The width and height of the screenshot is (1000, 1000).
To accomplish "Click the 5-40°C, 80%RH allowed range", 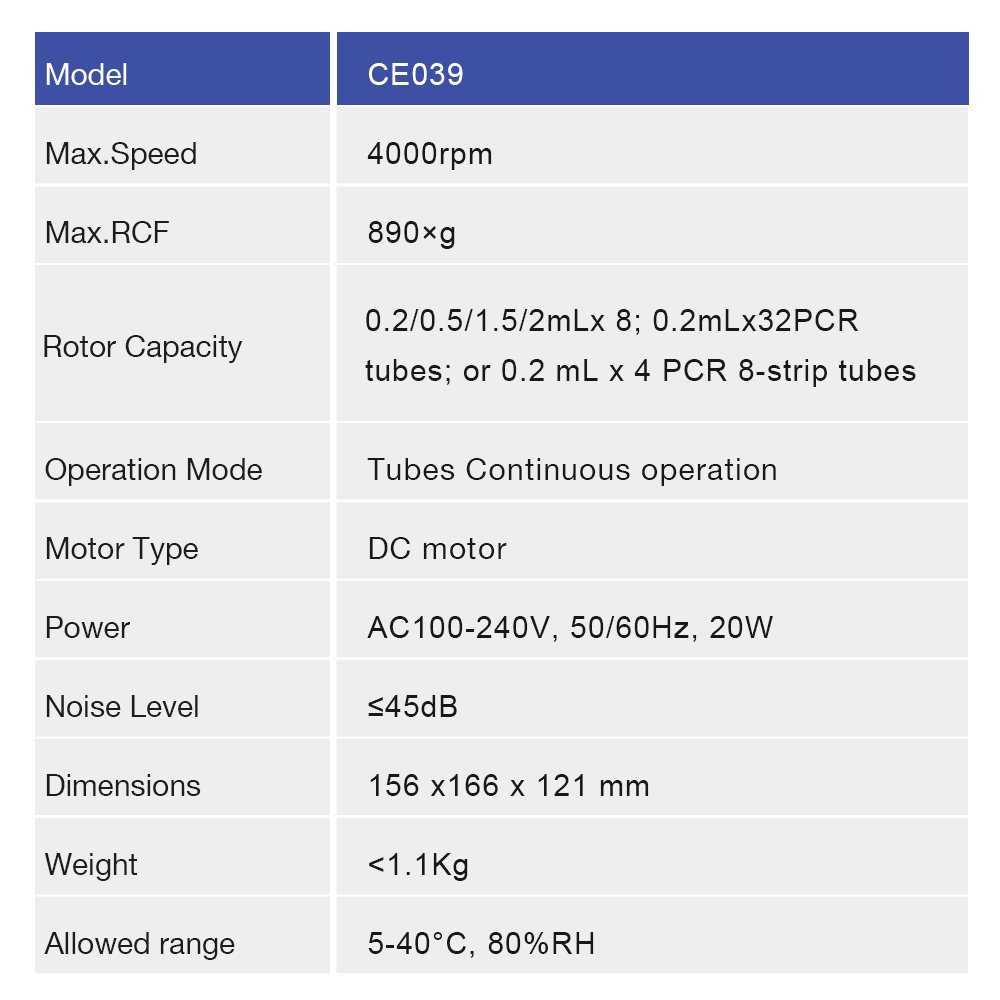I will pyautogui.click(x=481, y=944).
